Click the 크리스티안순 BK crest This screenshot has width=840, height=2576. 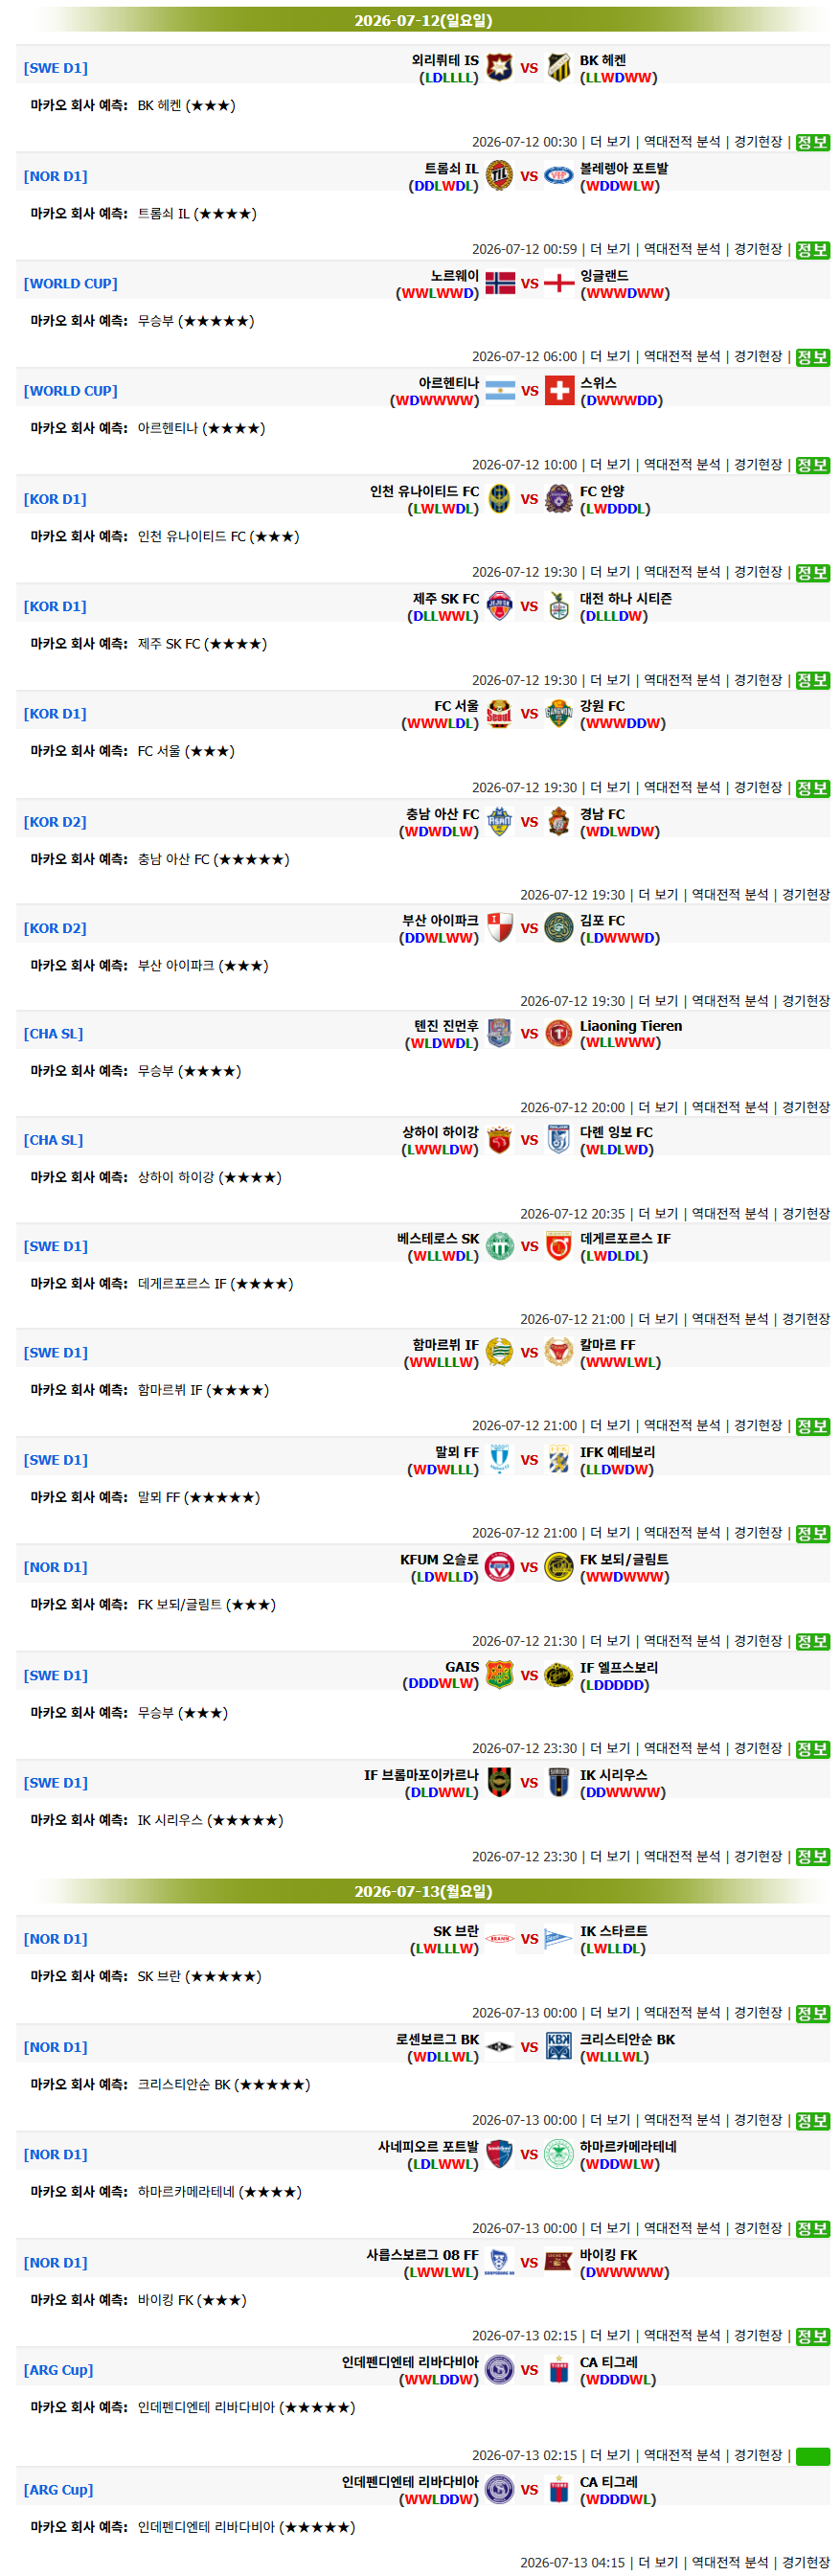[x=559, y=2047]
